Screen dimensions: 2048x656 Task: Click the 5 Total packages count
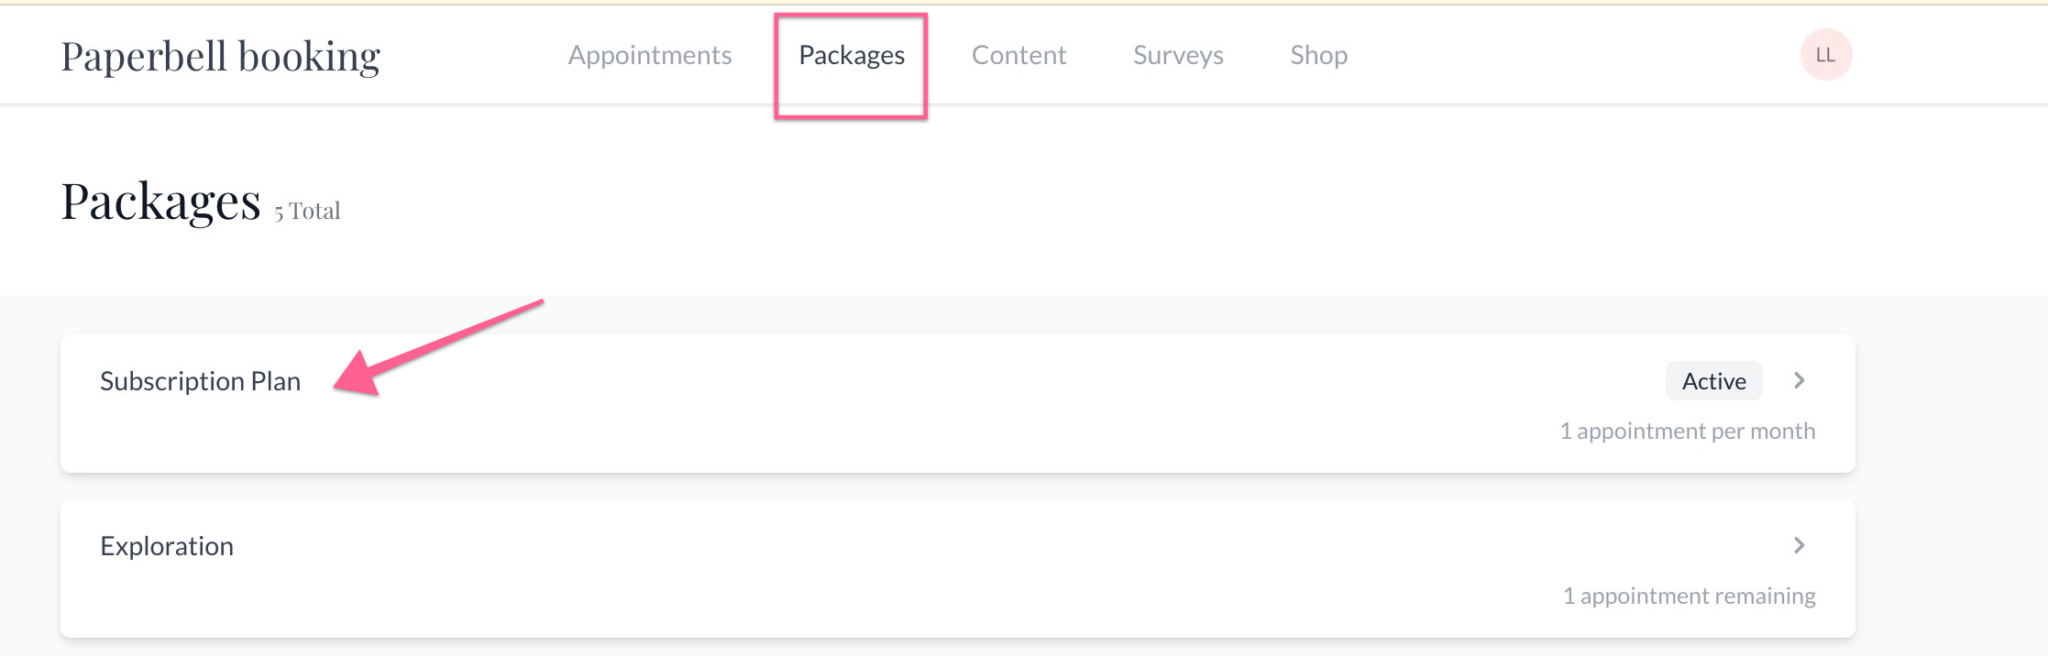305,209
